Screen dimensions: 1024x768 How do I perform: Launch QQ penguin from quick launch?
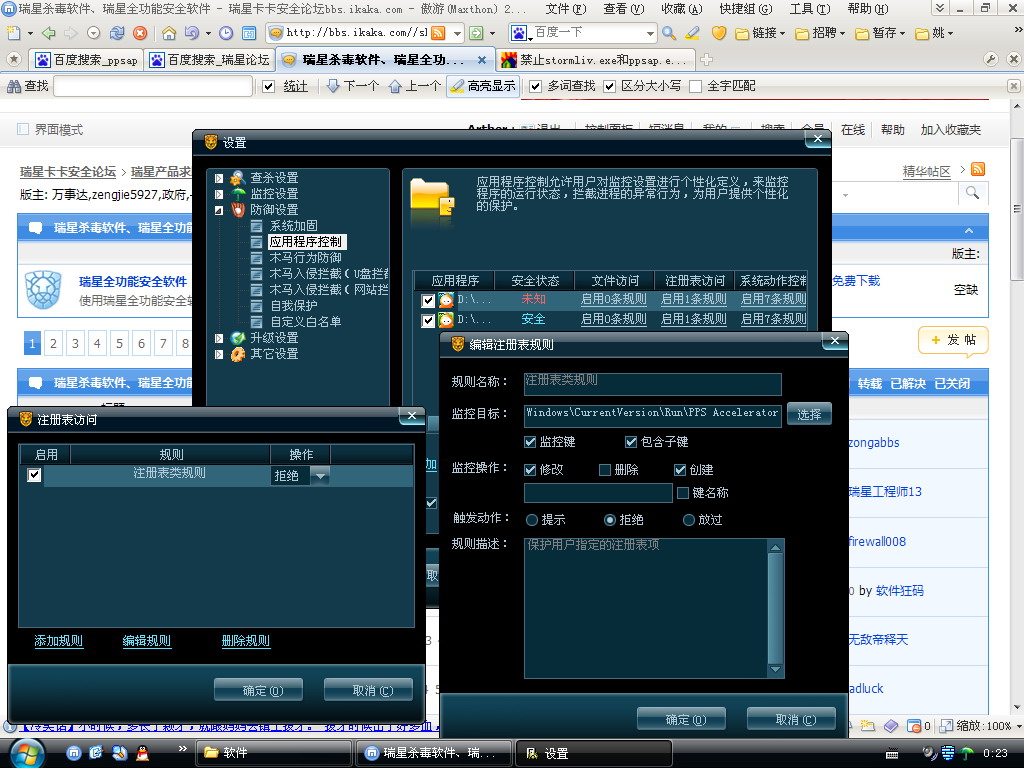coord(141,752)
